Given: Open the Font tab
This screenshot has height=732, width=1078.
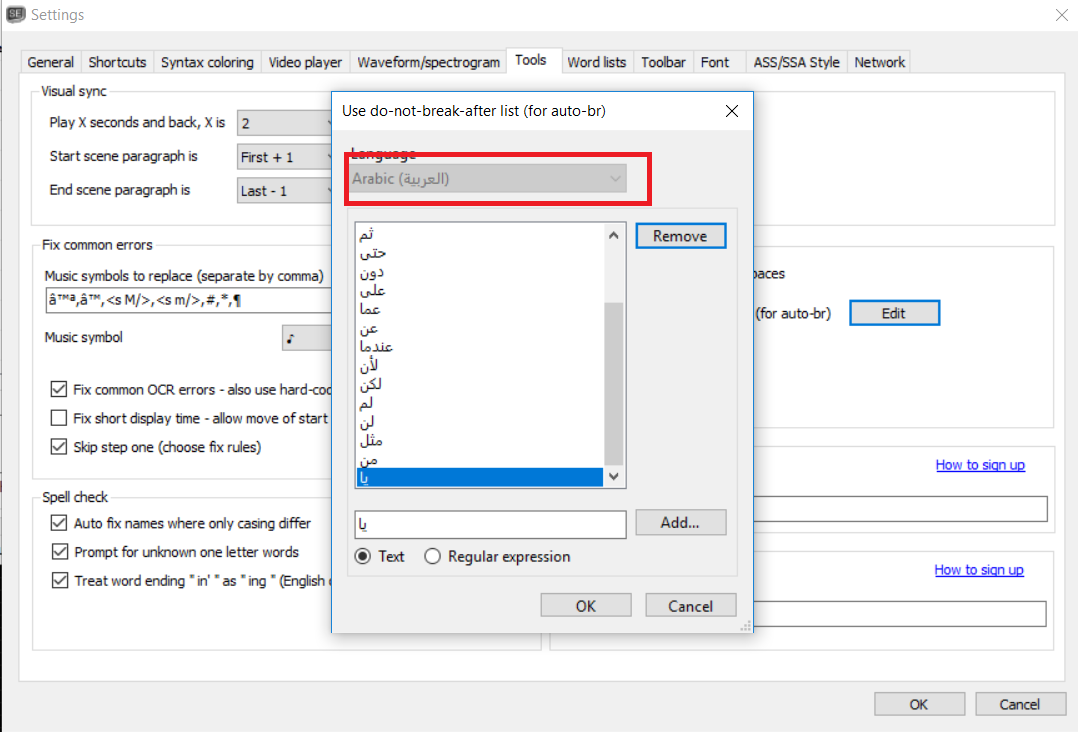Looking at the screenshot, I should [x=715, y=62].
